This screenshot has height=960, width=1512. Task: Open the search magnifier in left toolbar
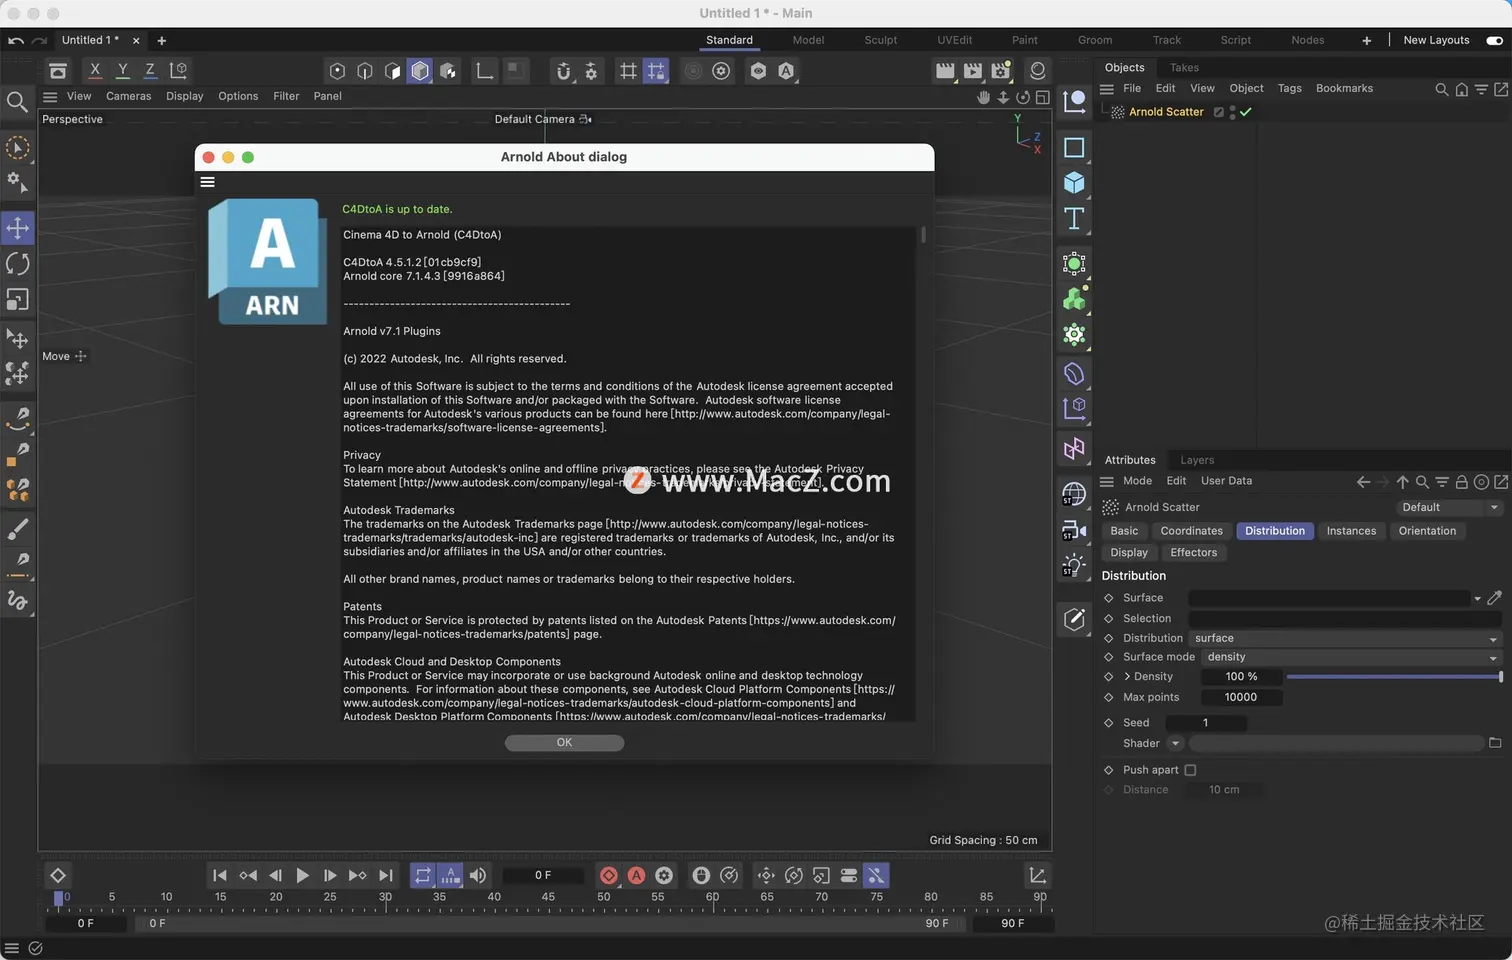[x=17, y=102]
